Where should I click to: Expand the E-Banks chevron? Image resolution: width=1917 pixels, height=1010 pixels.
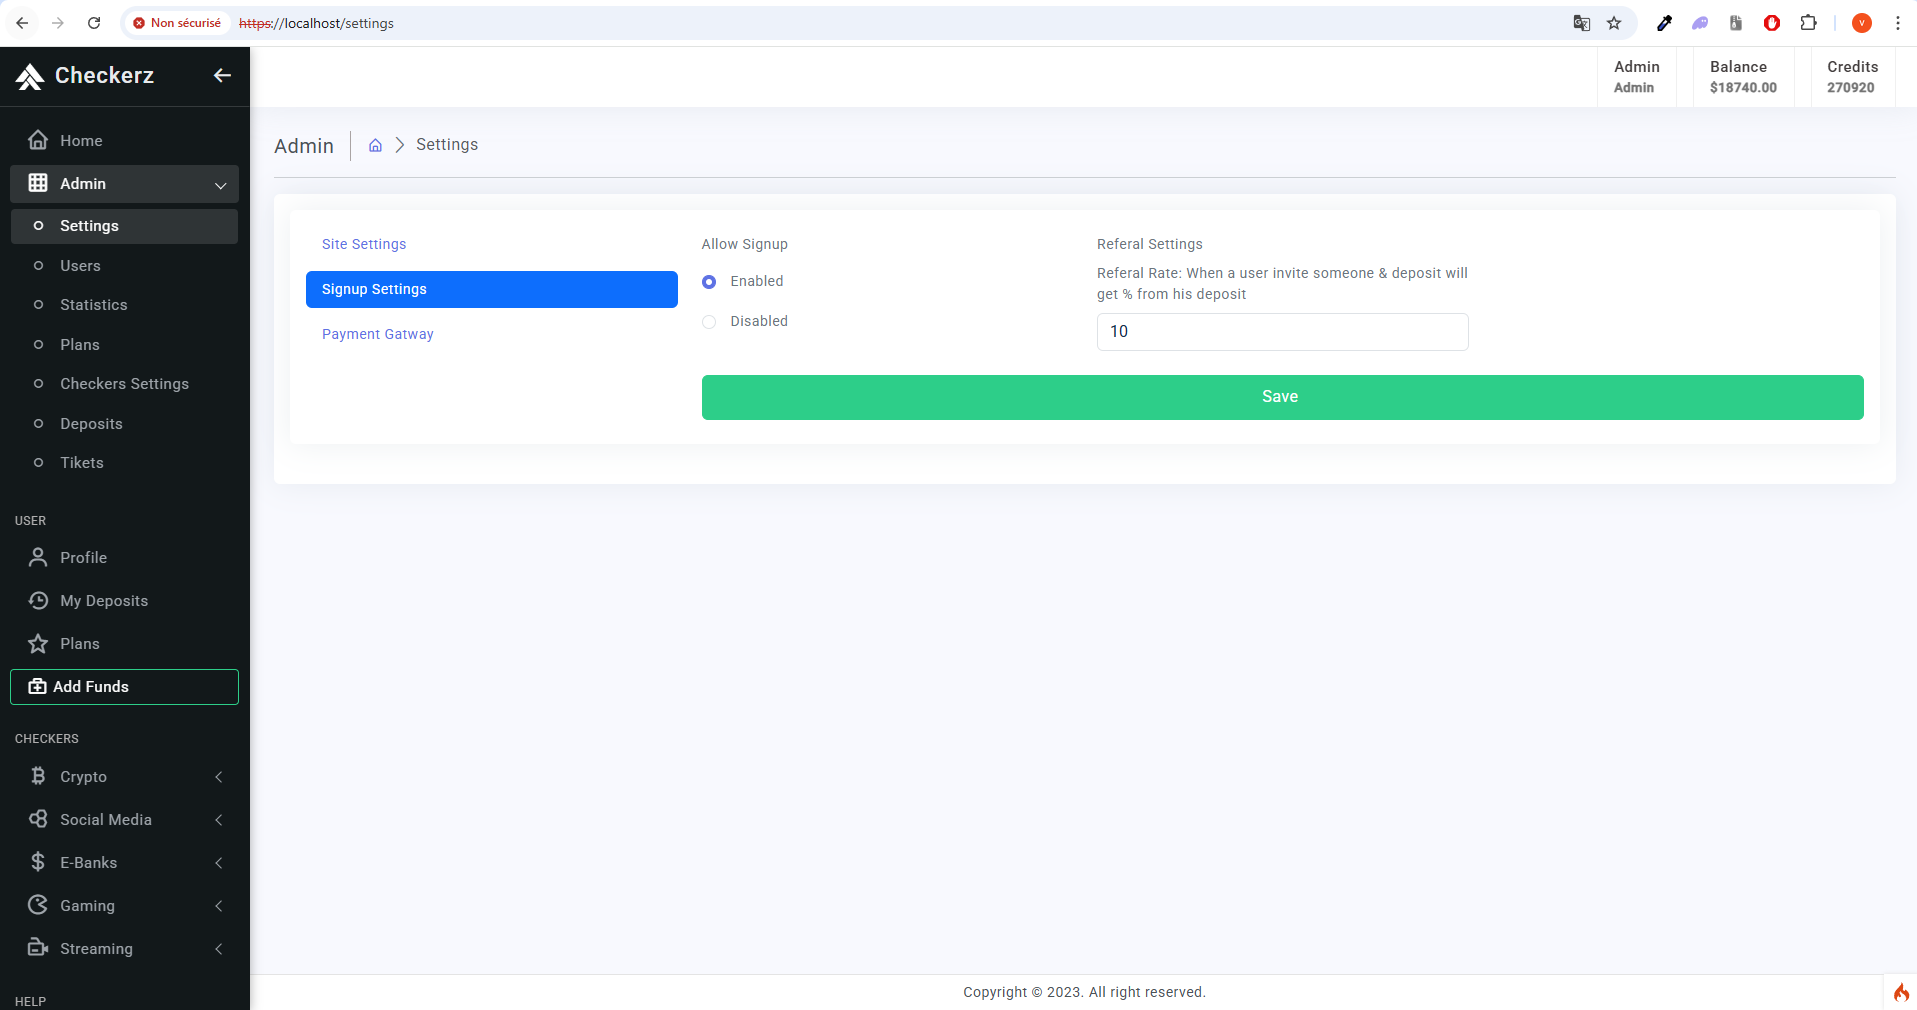click(x=219, y=863)
